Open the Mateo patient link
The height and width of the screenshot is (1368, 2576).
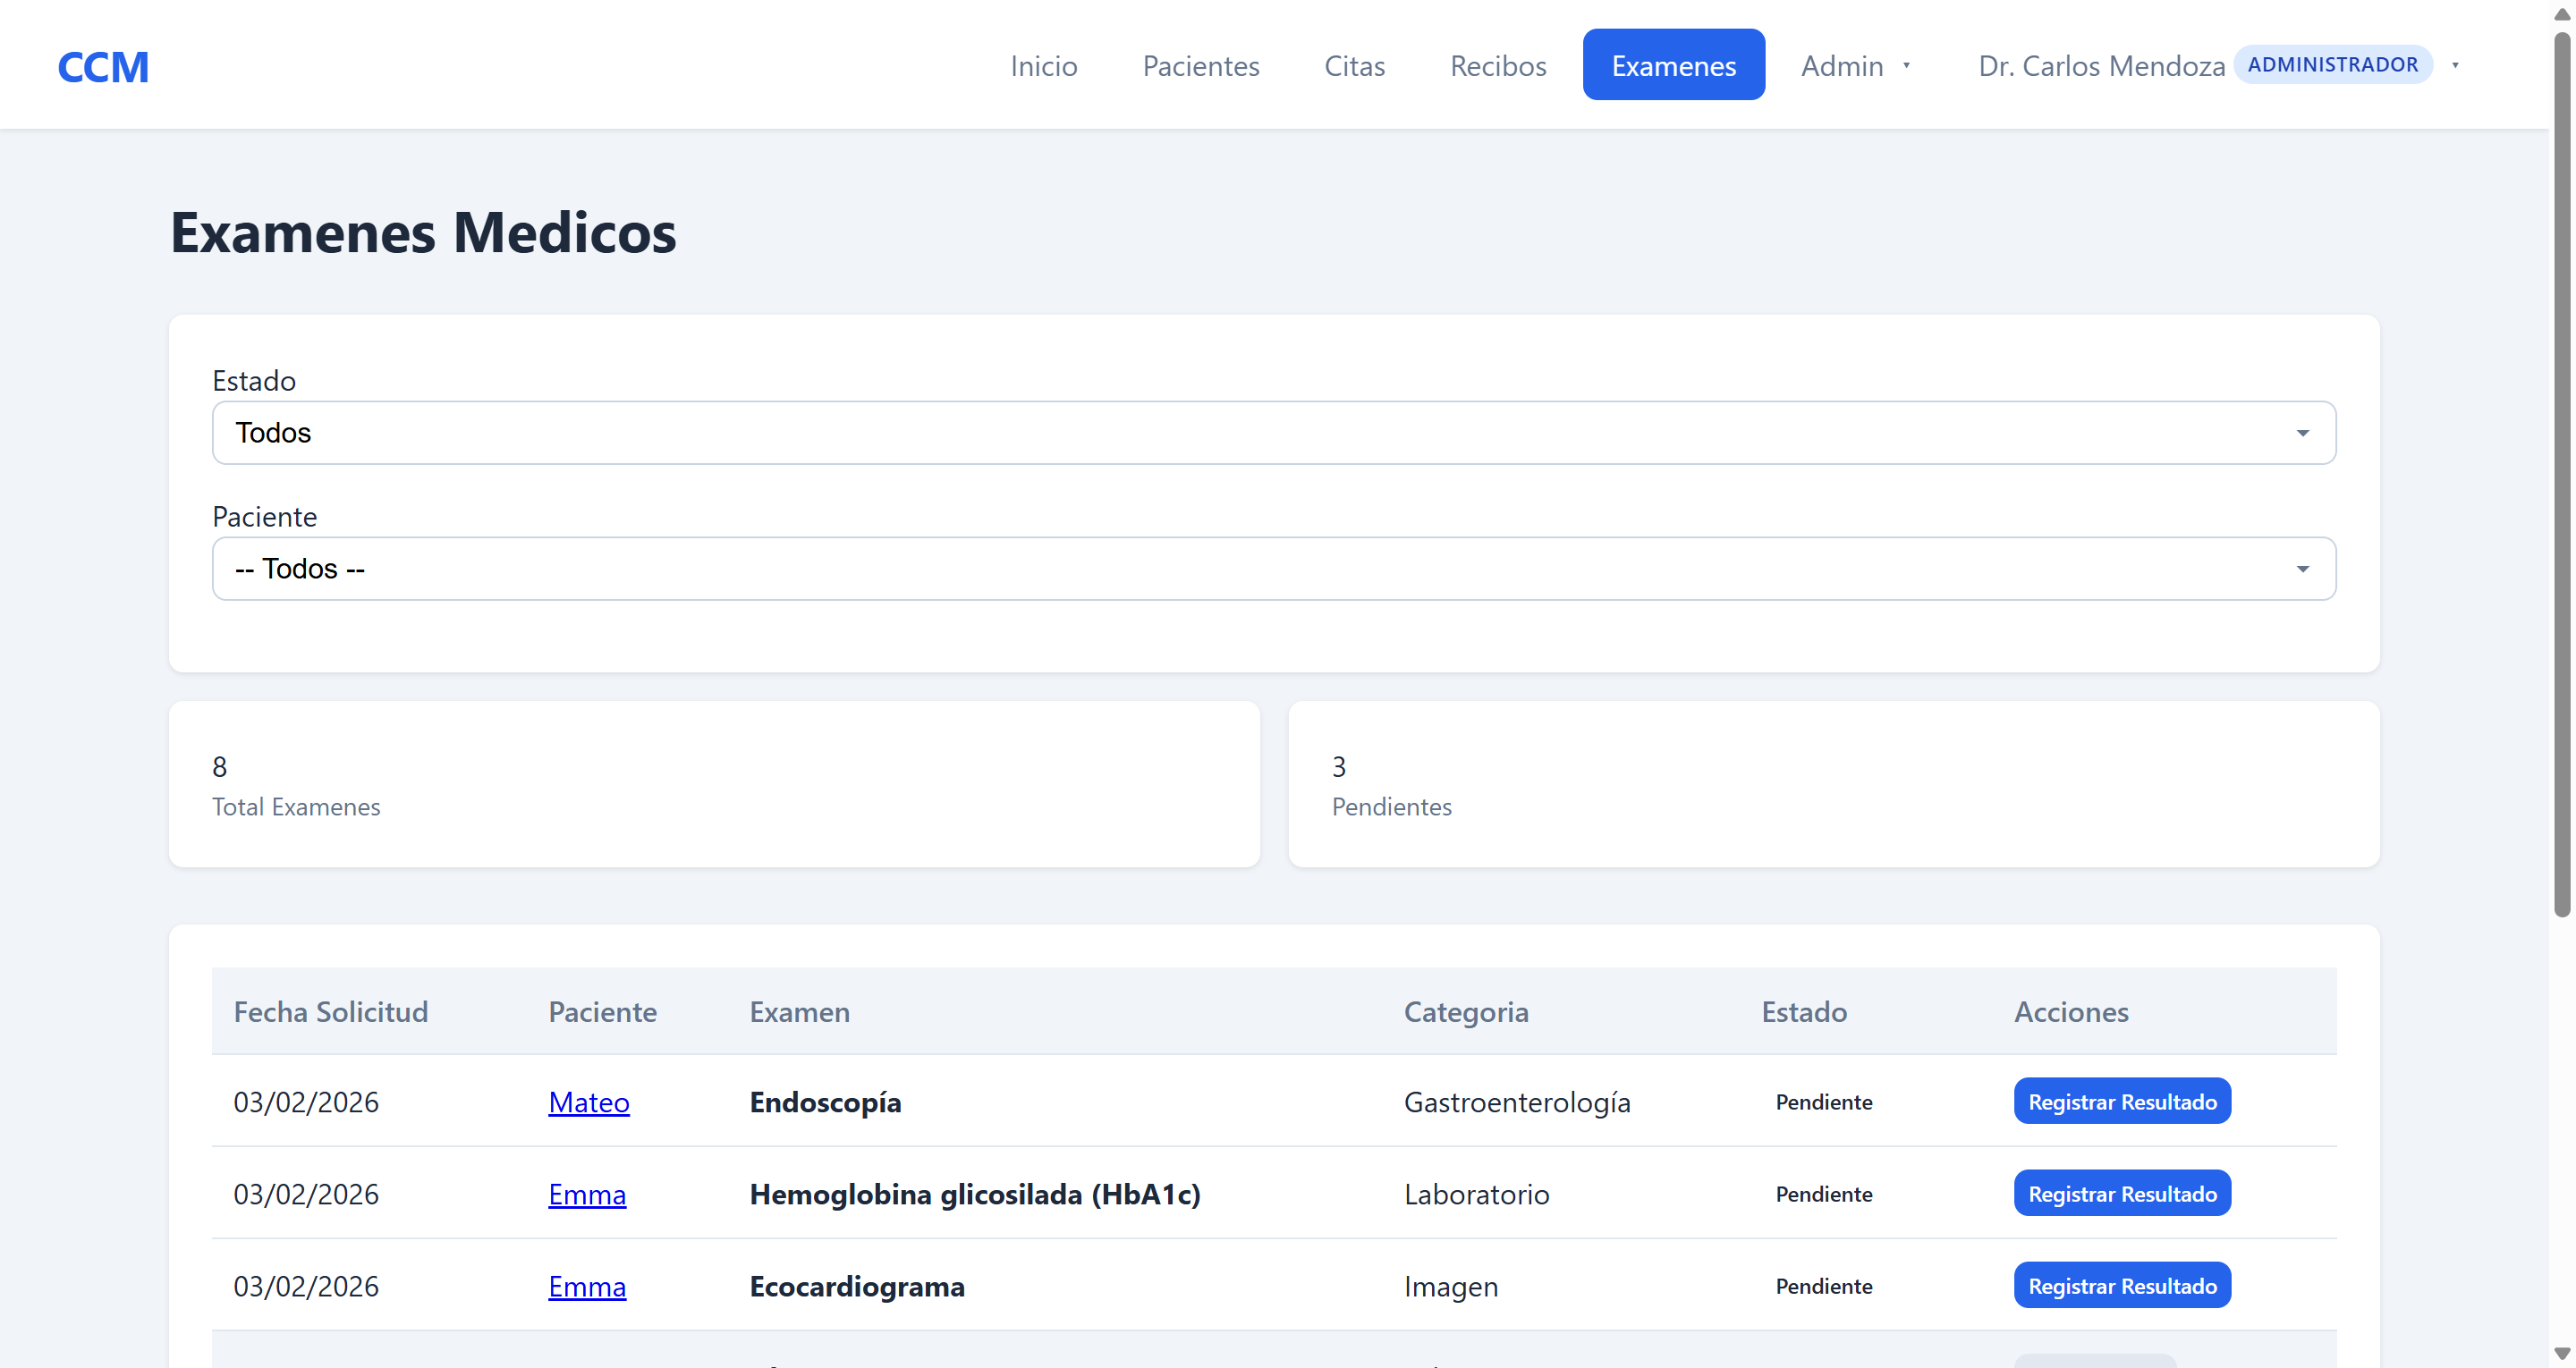588,1102
